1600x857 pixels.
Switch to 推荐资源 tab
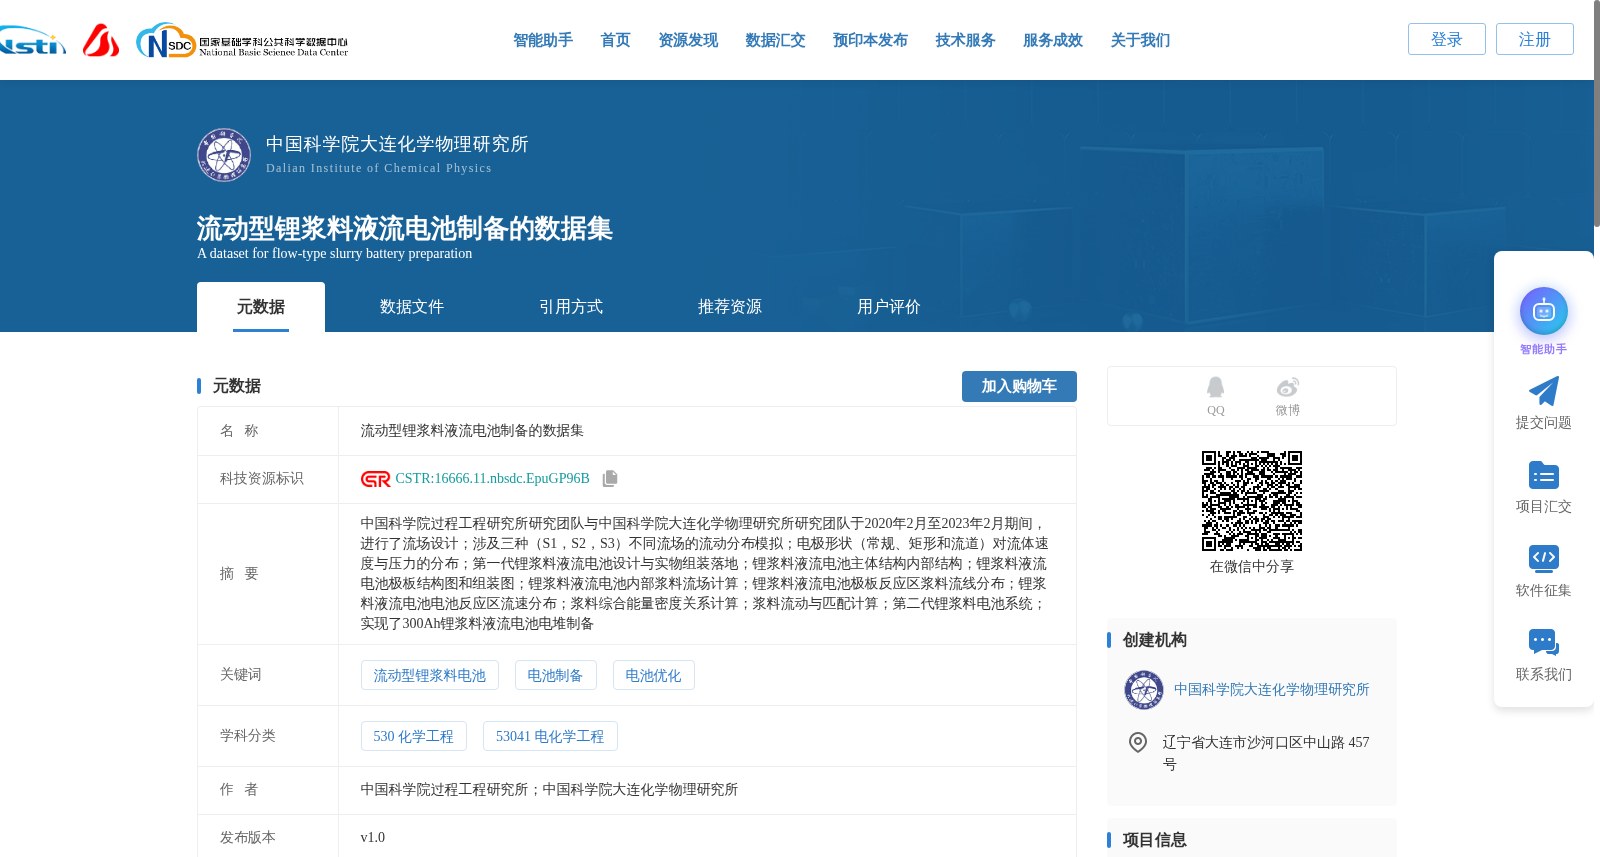click(x=730, y=307)
